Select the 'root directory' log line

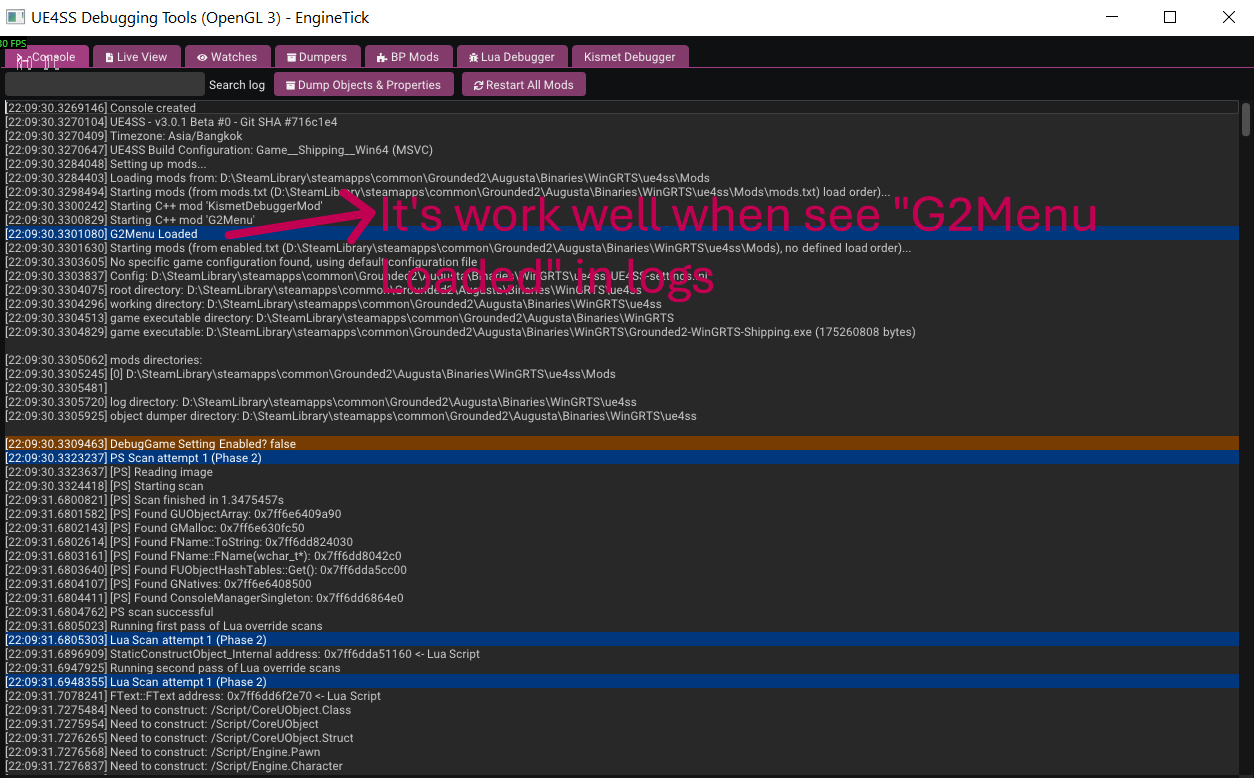pyautogui.click(x=621, y=290)
